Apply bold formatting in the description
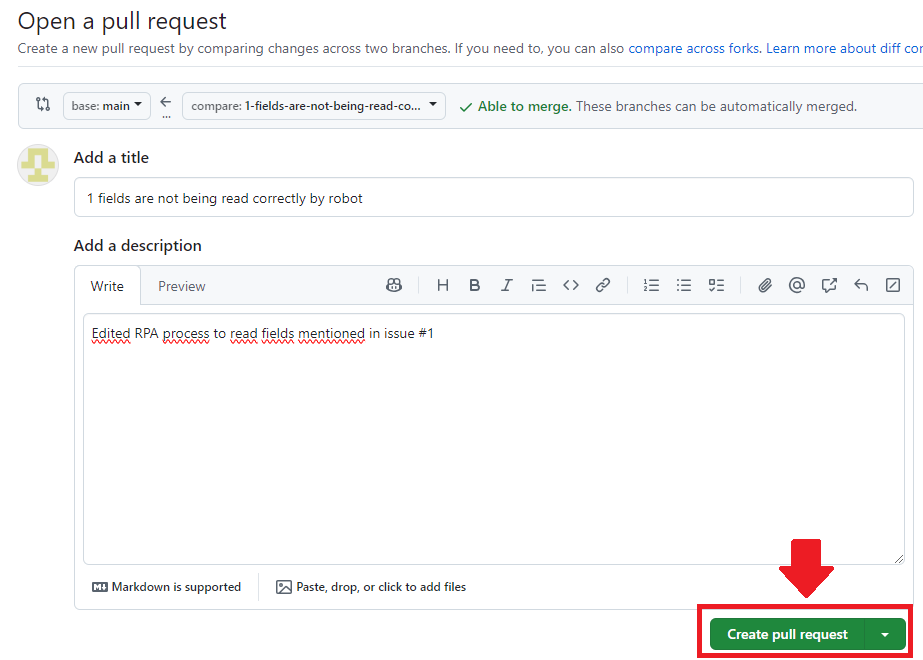 coord(475,285)
